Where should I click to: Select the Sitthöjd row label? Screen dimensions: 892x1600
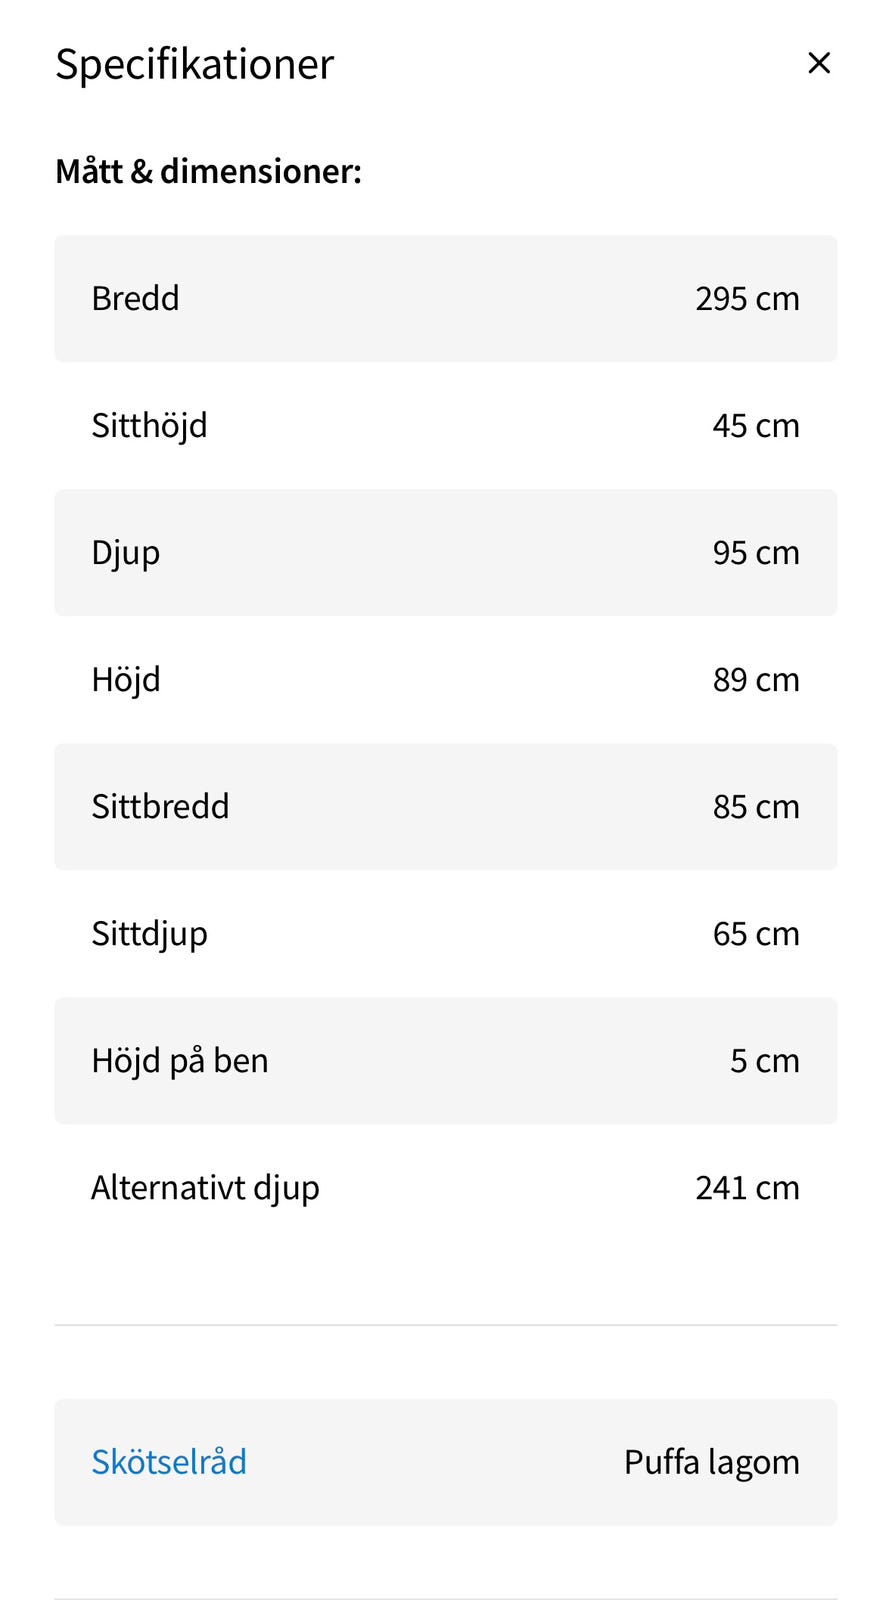tap(149, 425)
